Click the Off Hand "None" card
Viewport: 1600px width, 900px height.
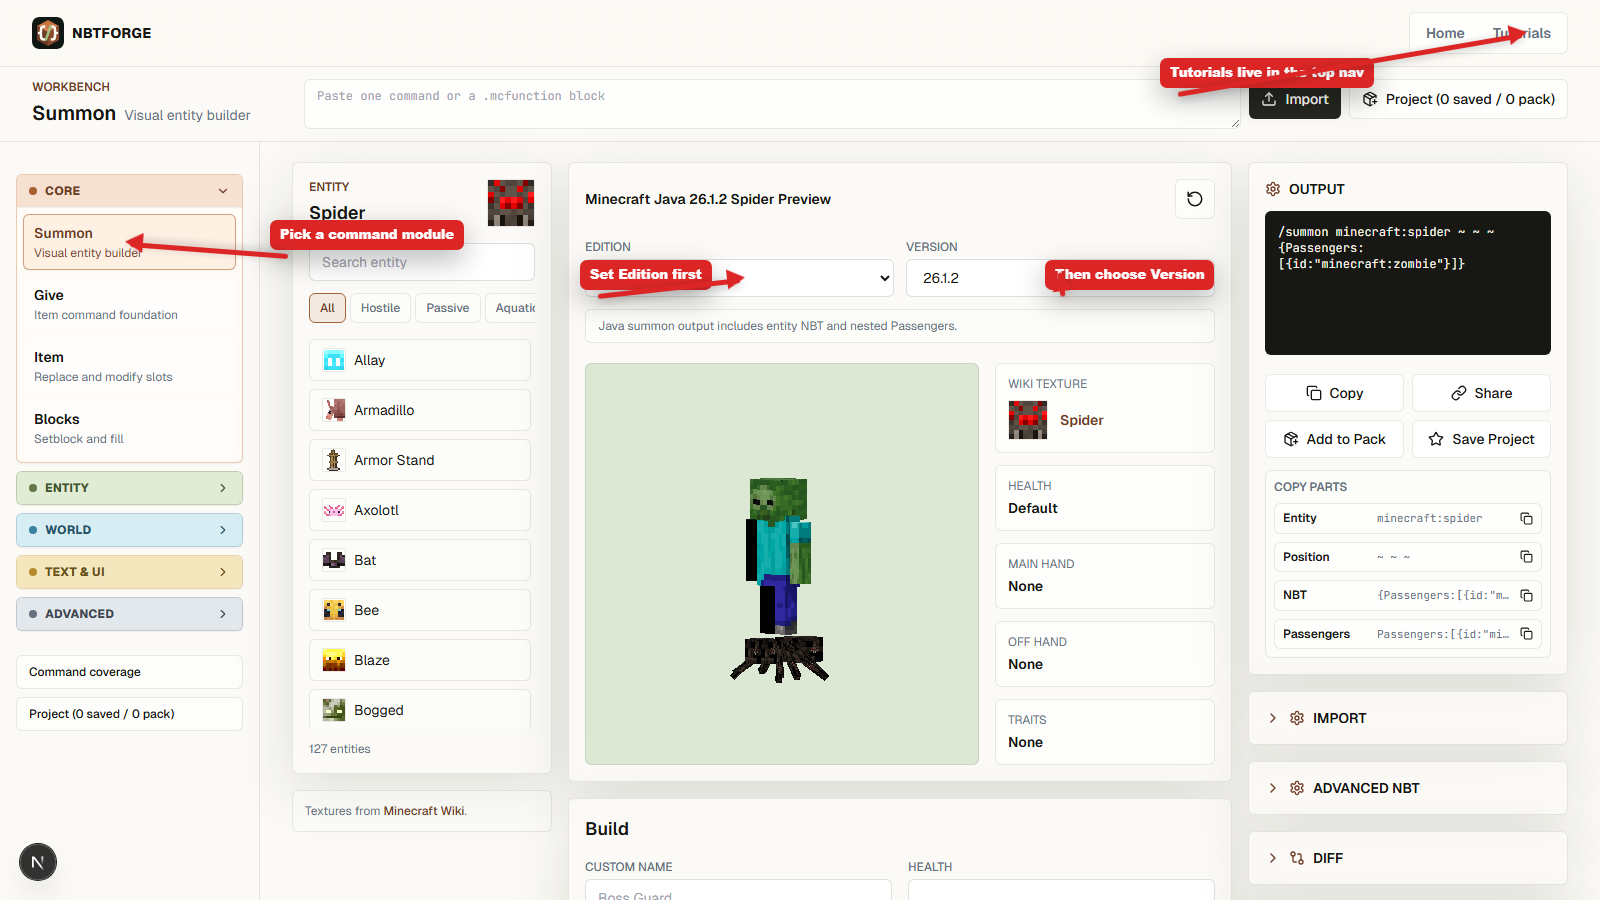point(1105,654)
